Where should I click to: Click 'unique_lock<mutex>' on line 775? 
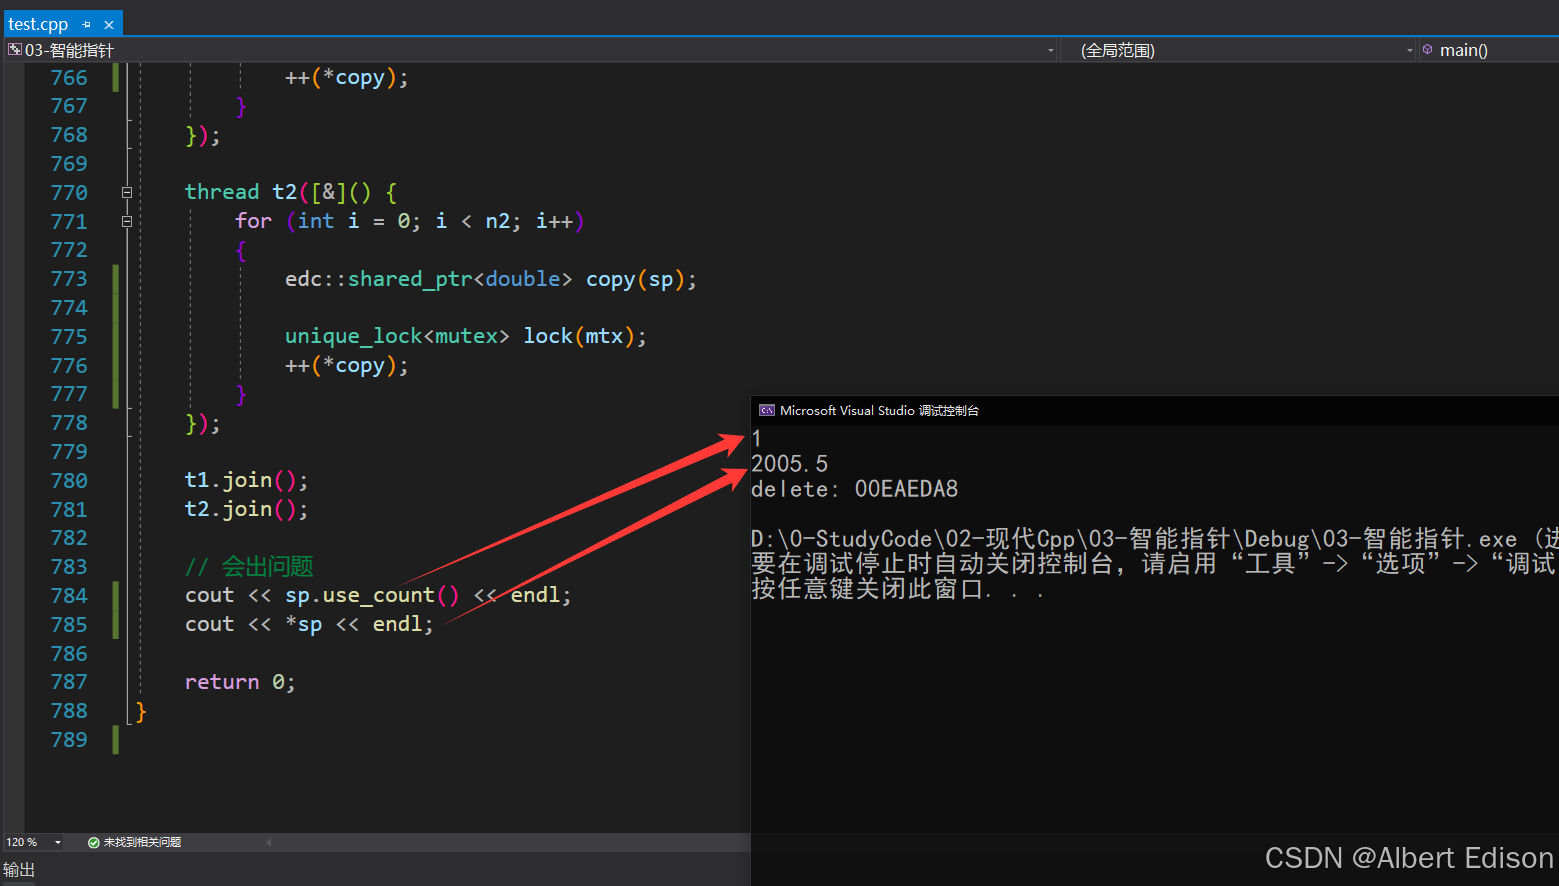pos(397,336)
